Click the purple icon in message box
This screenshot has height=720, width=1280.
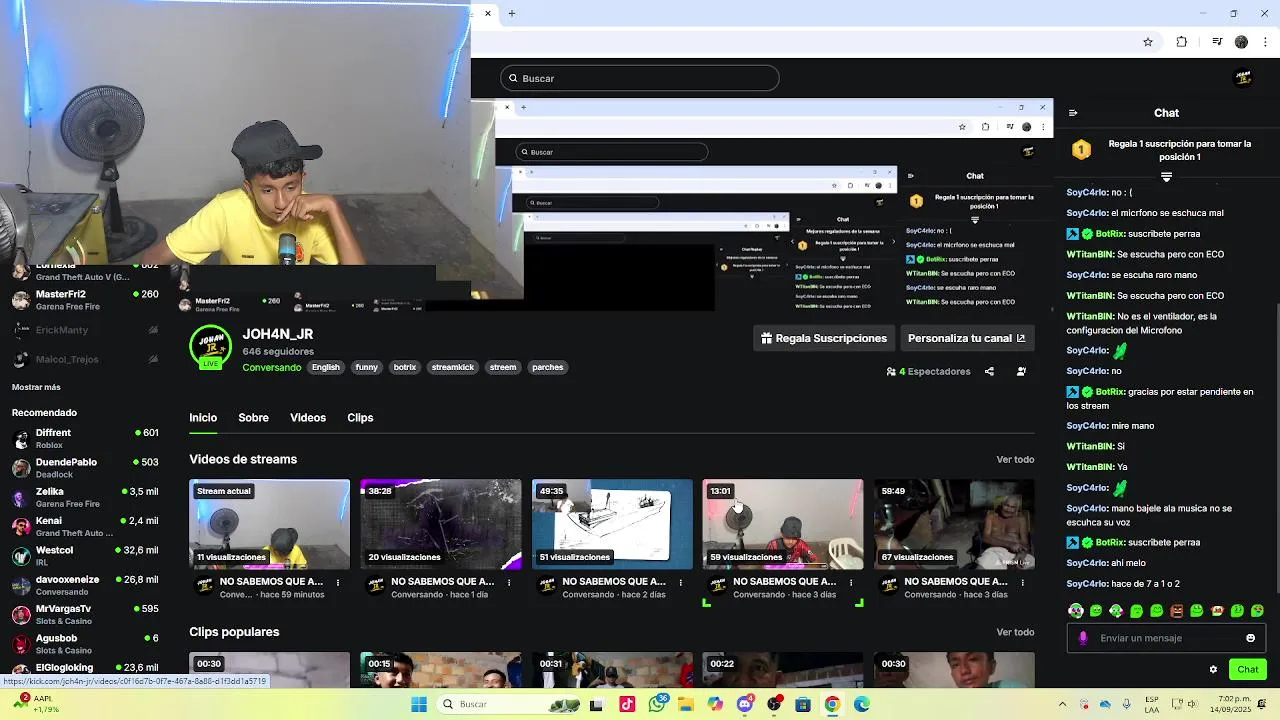[x=1083, y=638]
